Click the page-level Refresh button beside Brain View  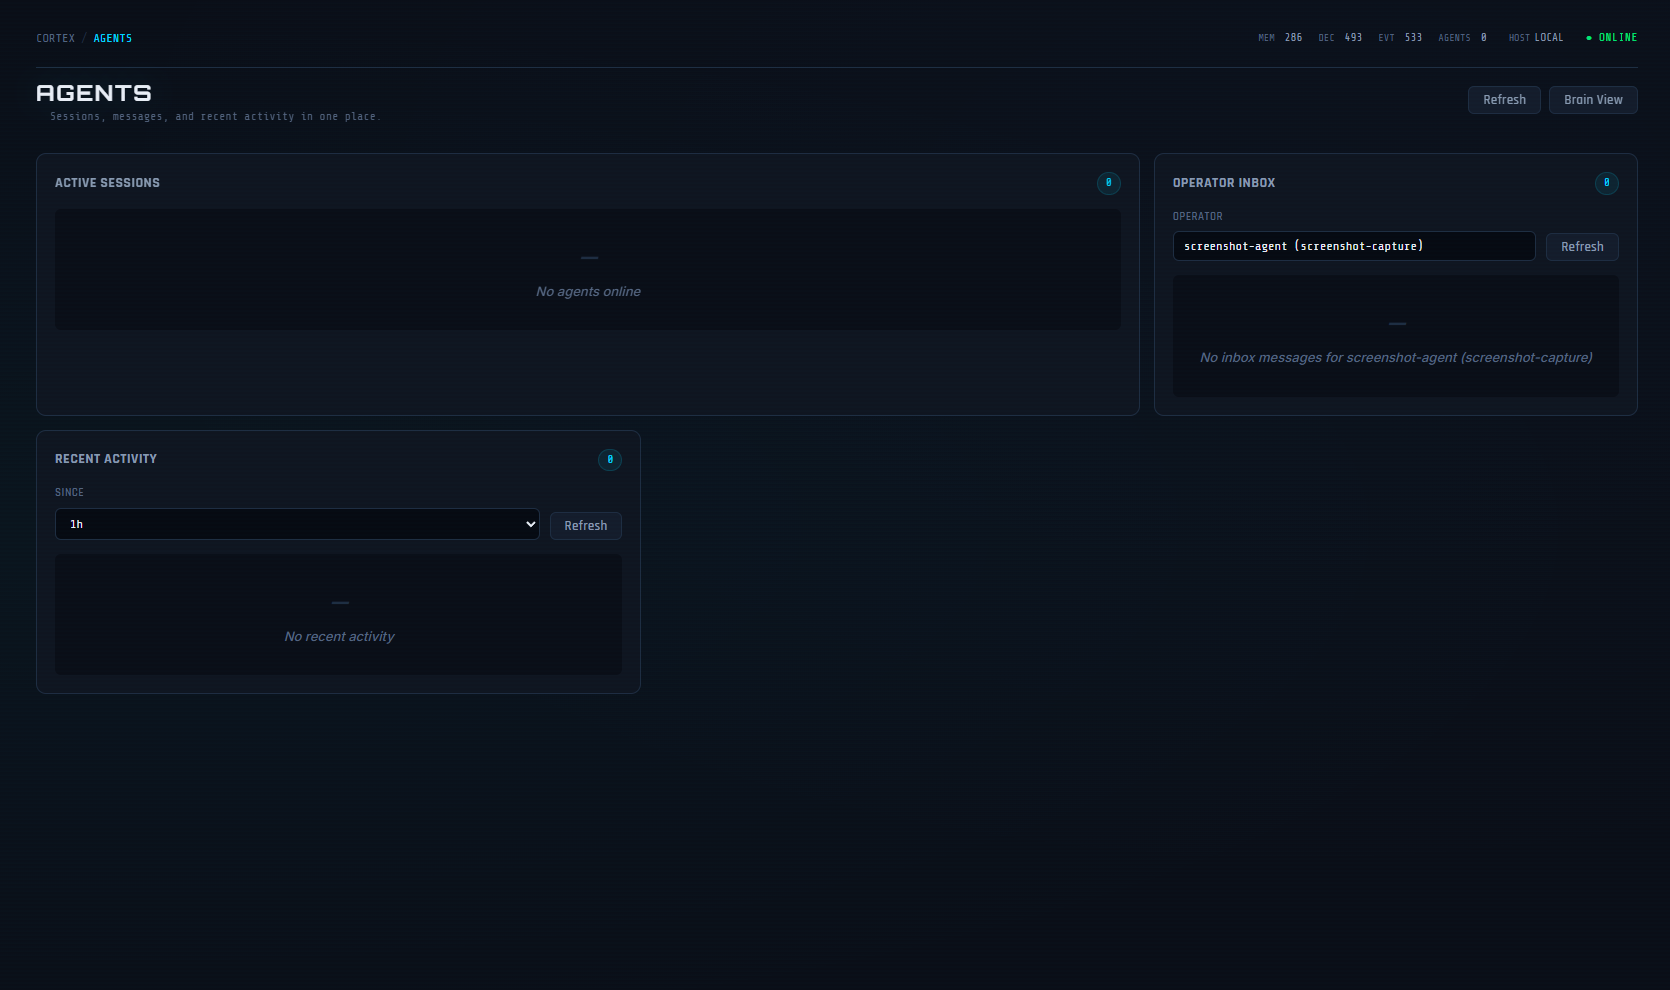(x=1504, y=100)
